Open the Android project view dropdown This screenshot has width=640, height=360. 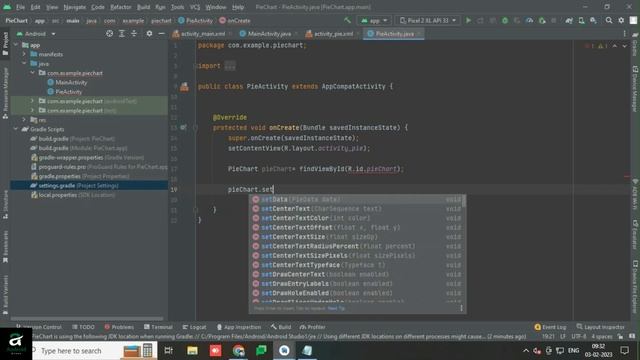36,34
